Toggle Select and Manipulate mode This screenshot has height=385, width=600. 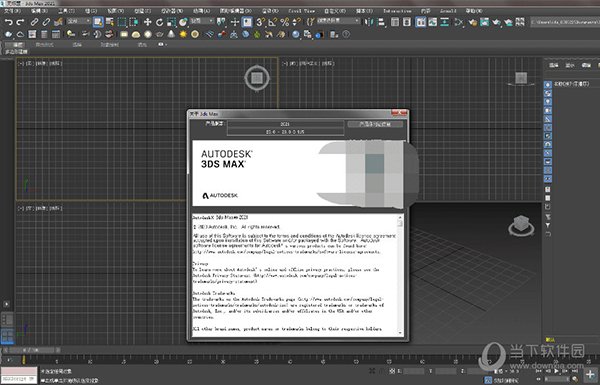[x=235, y=22]
